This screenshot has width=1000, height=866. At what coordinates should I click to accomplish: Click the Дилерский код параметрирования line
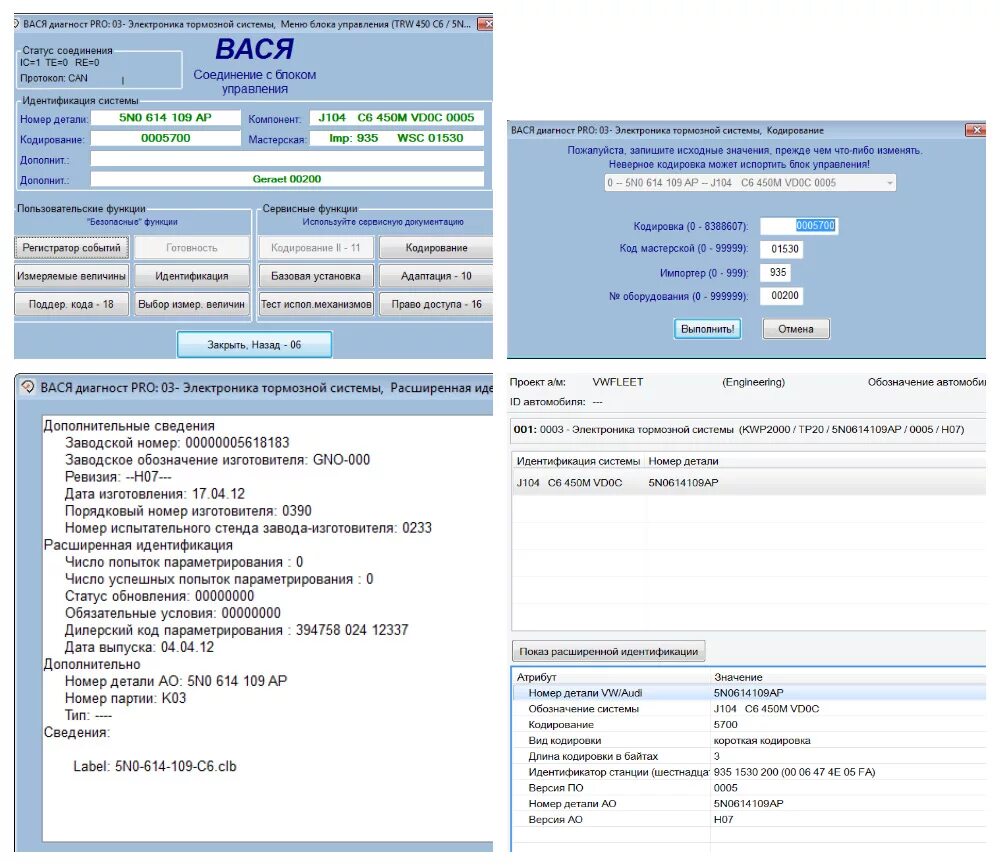[x=237, y=630]
